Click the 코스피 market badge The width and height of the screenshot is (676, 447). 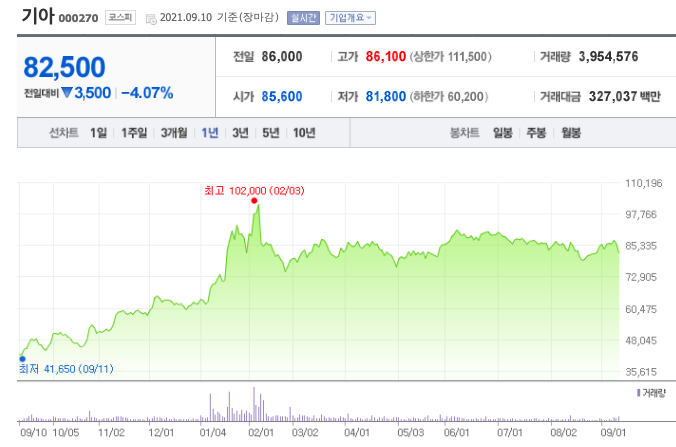(120, 18)
